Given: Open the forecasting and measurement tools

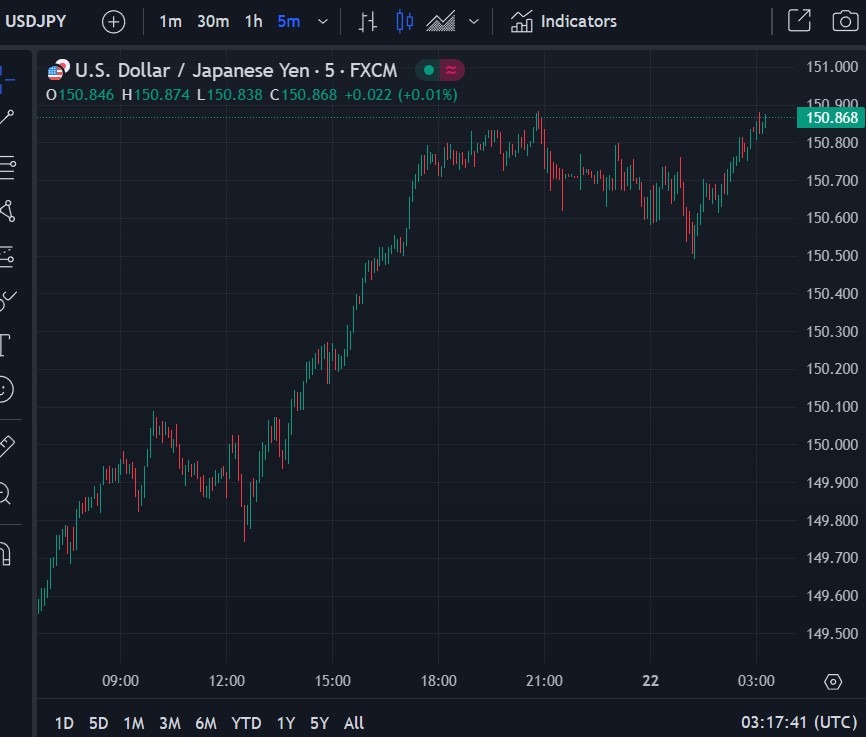Looking at the screenshot, I should (7, 257).
